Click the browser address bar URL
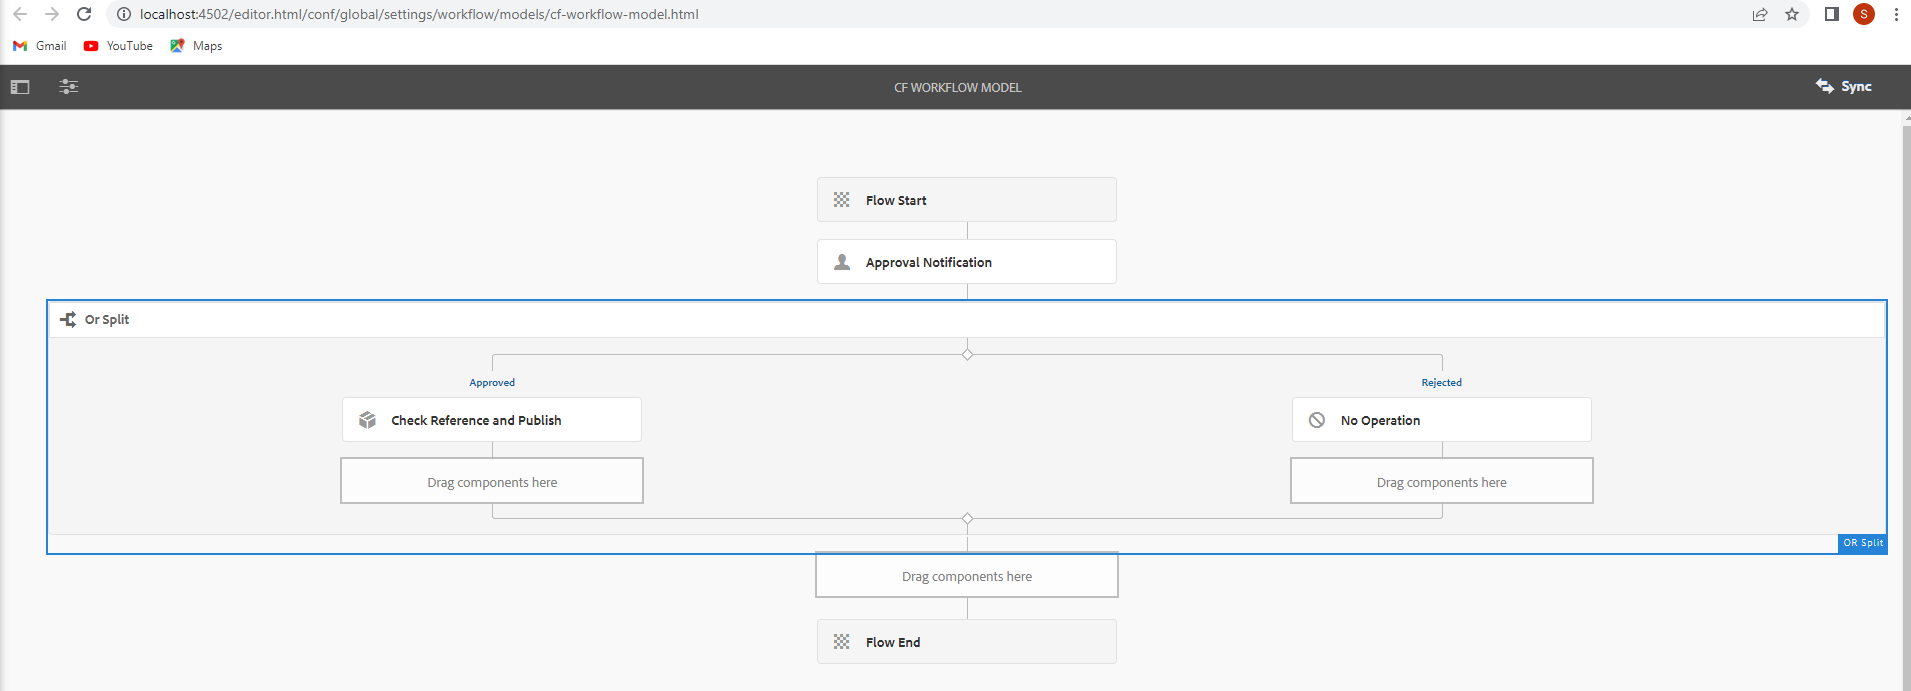 tap(419, 14)
